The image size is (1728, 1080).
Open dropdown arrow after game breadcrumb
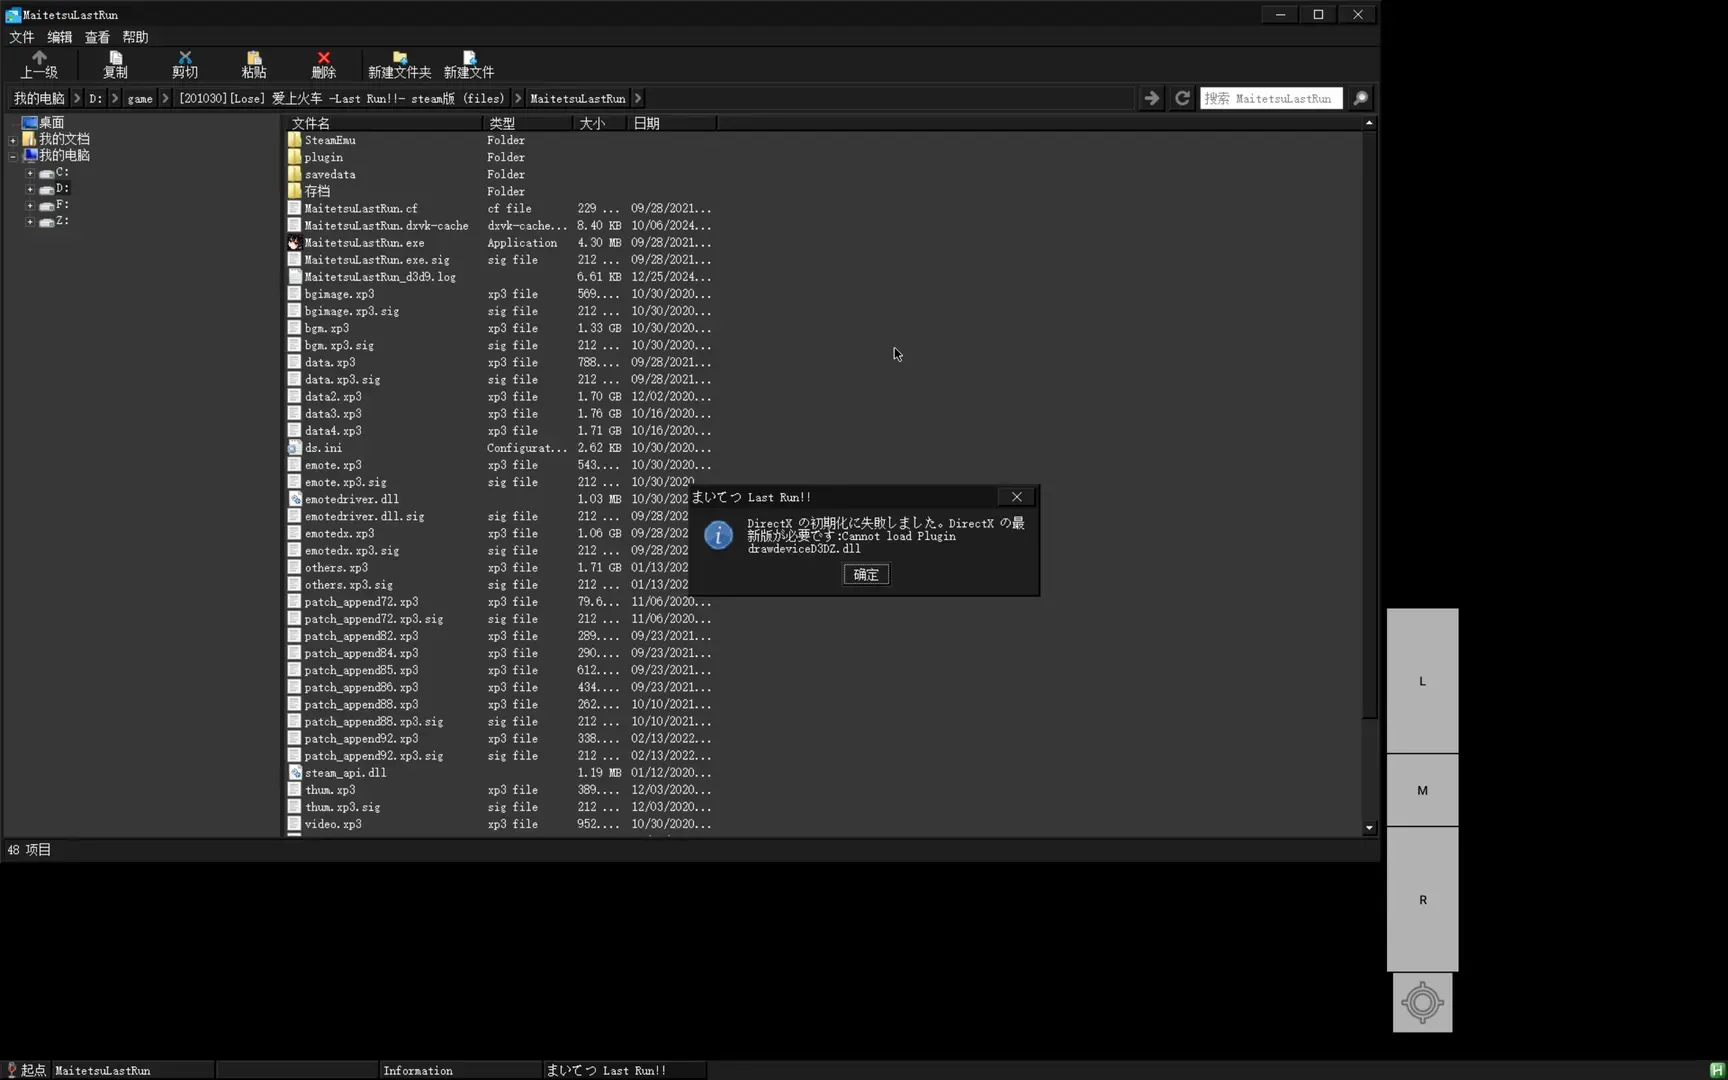coord(165,98)
